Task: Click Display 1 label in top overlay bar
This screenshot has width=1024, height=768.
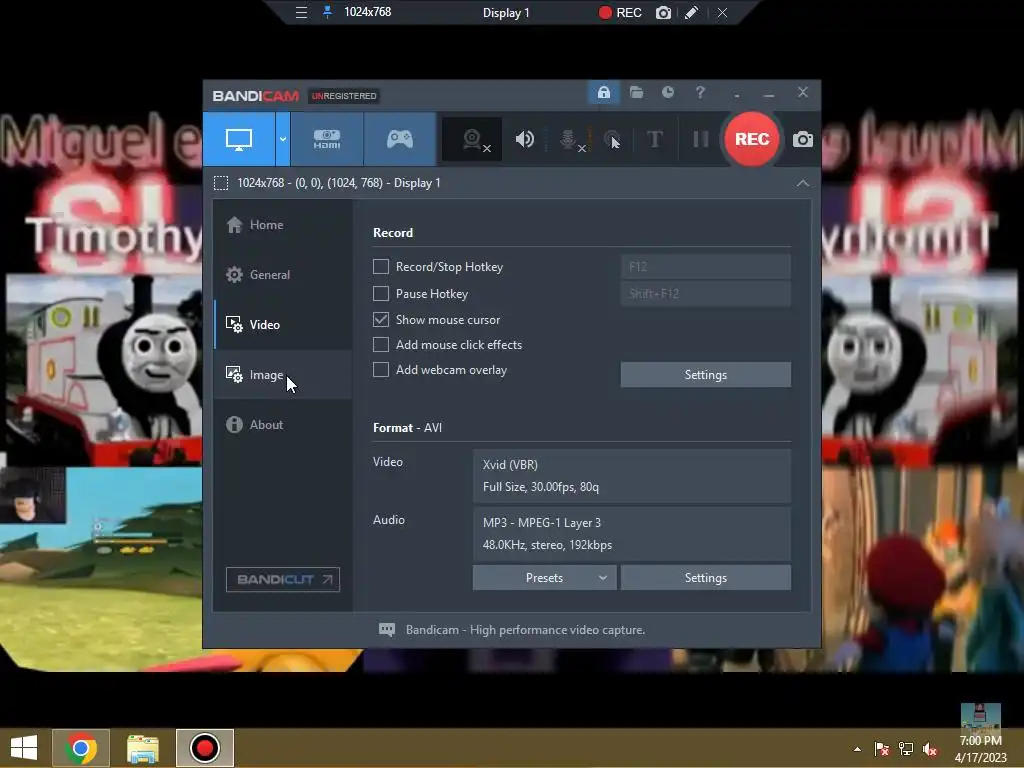Action: [506, 13]
